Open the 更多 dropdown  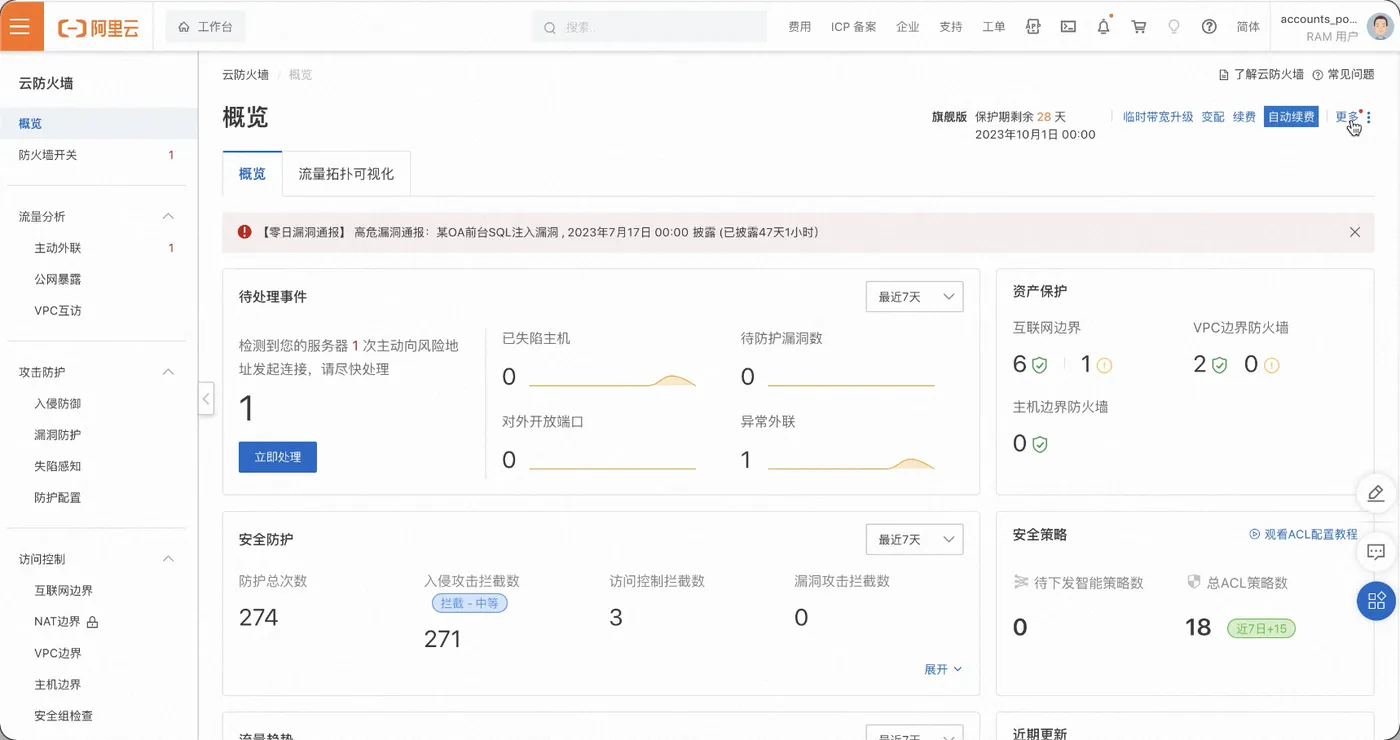[1347, 117]
